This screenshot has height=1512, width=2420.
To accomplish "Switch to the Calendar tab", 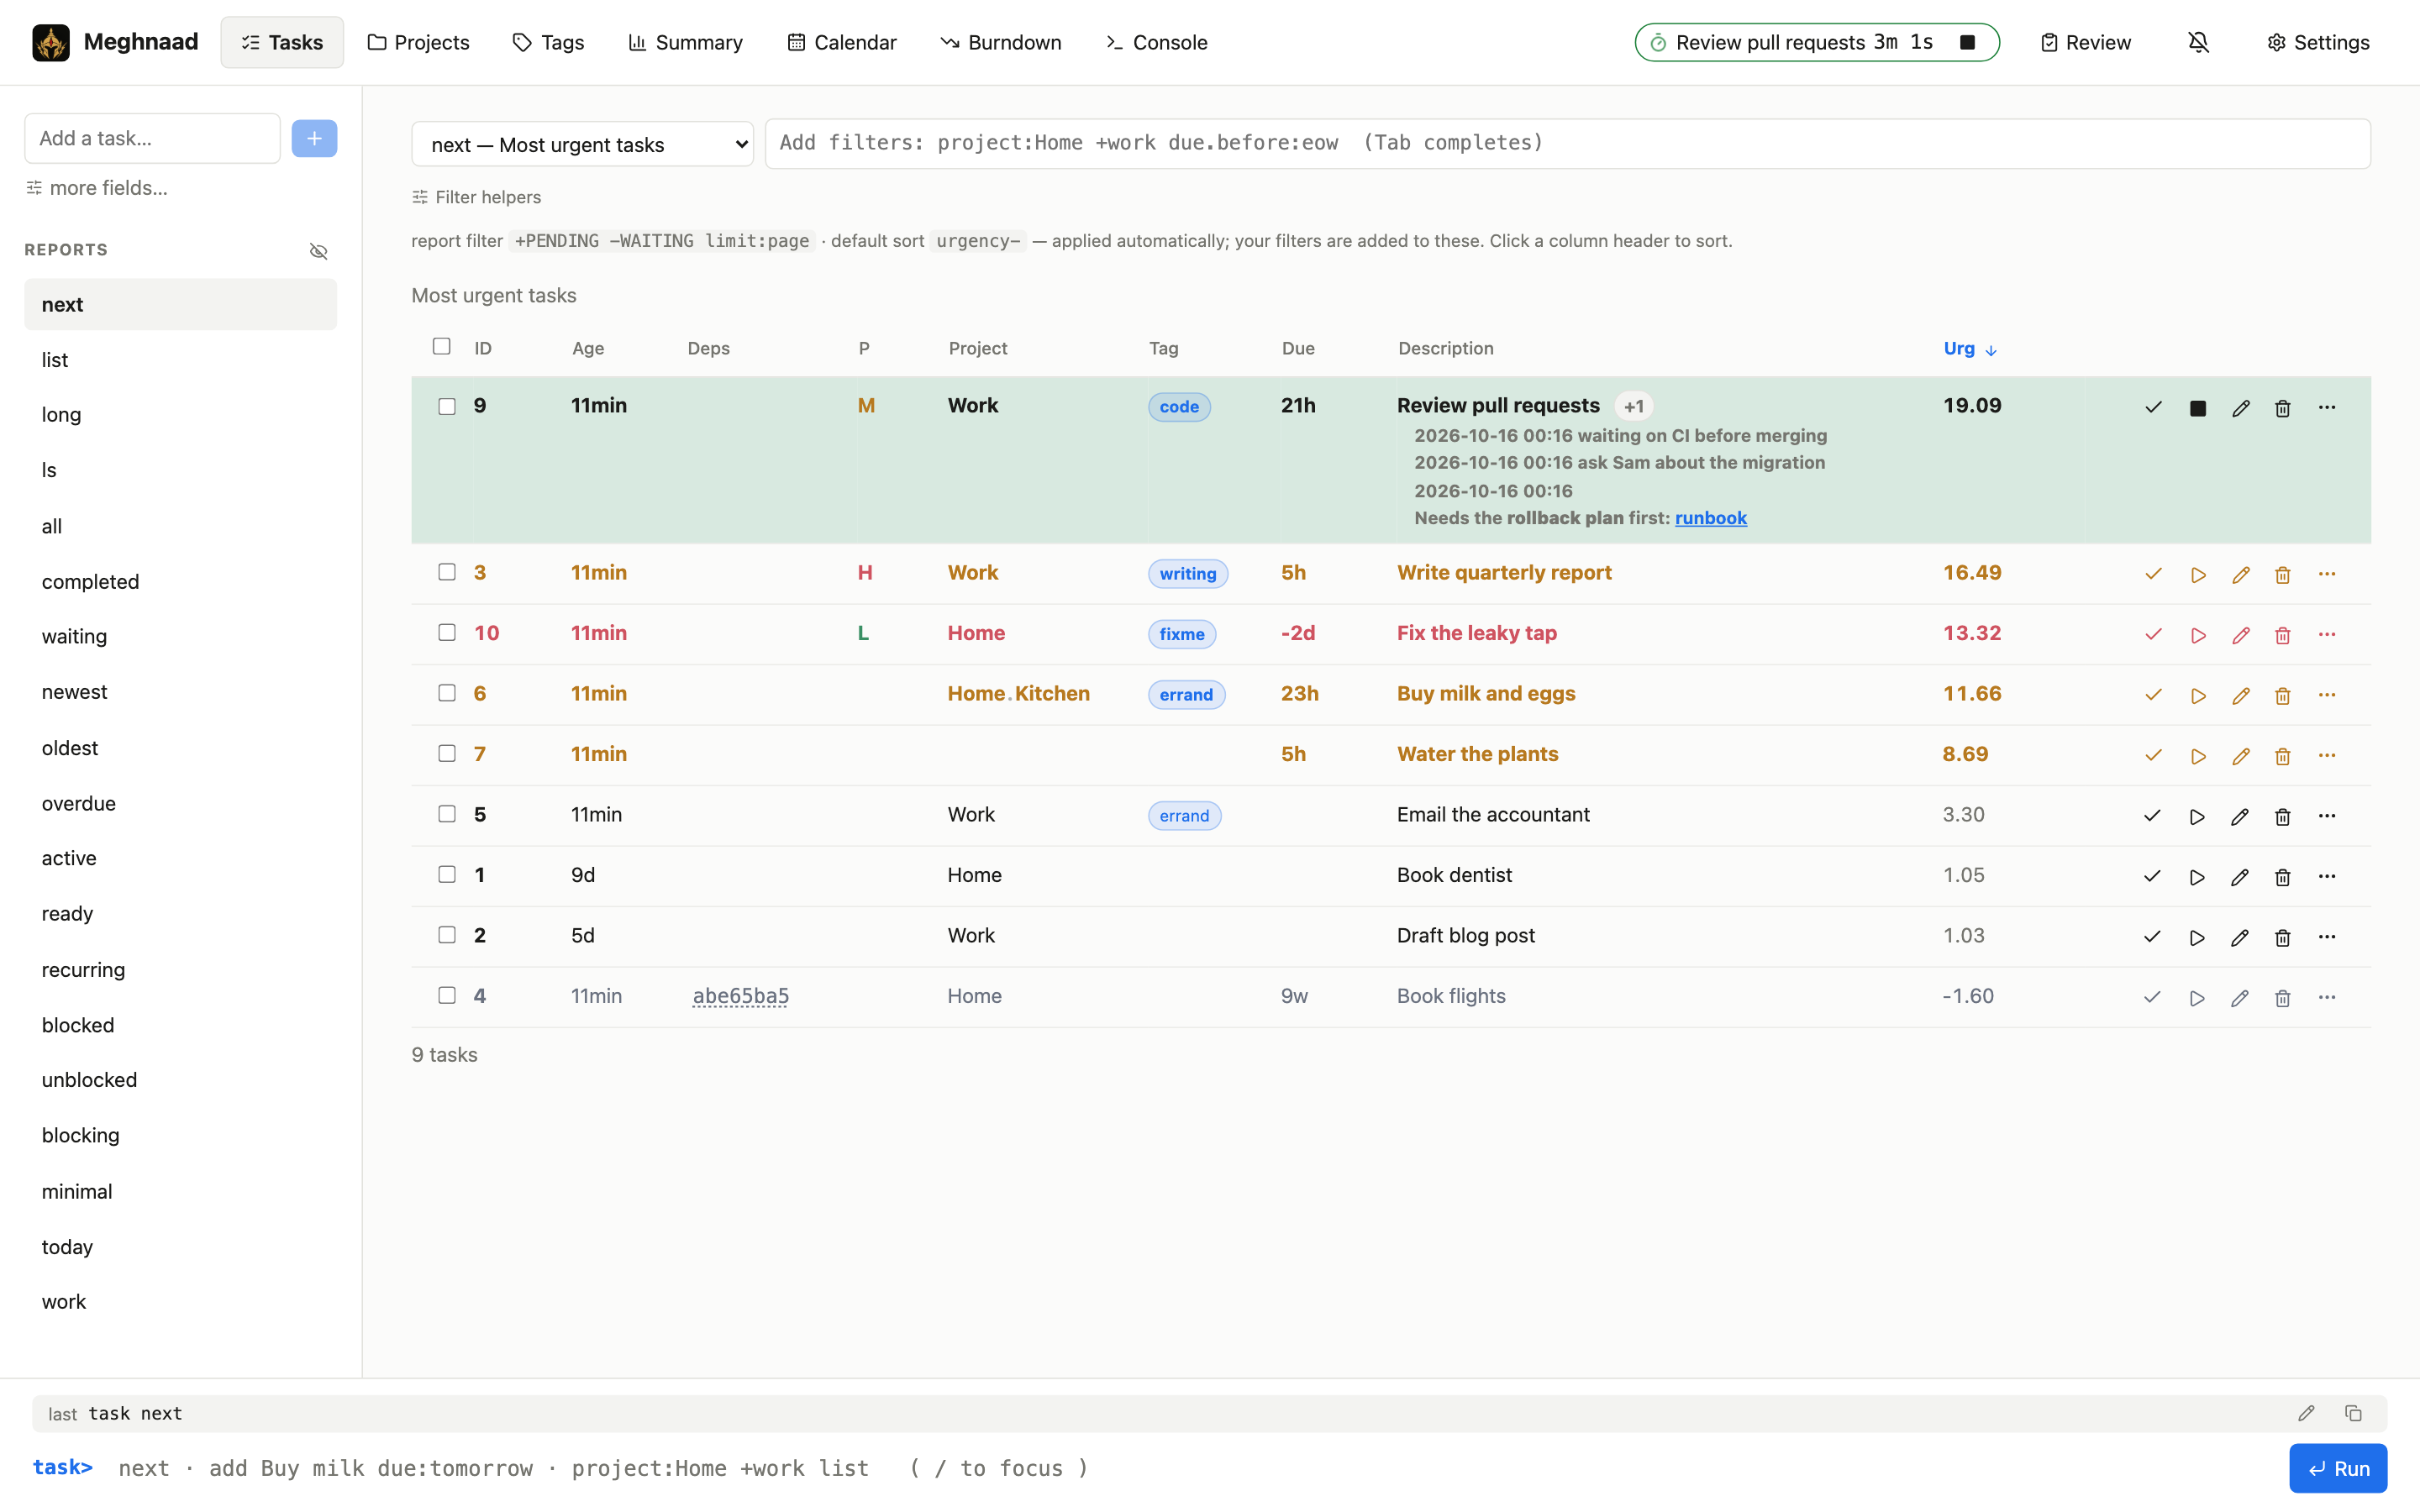I will 842,42.
